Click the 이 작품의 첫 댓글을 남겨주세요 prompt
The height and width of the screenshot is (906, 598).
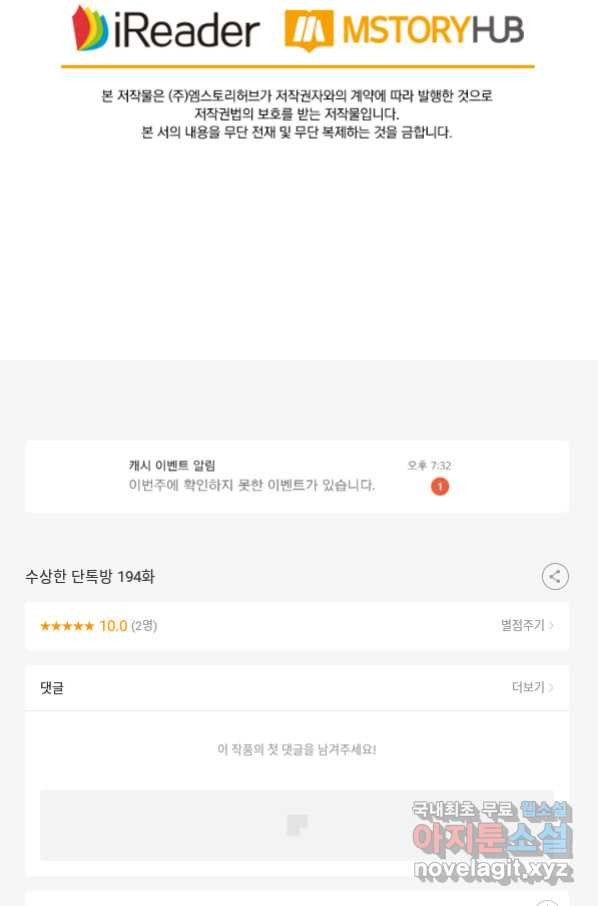[297, 749]
